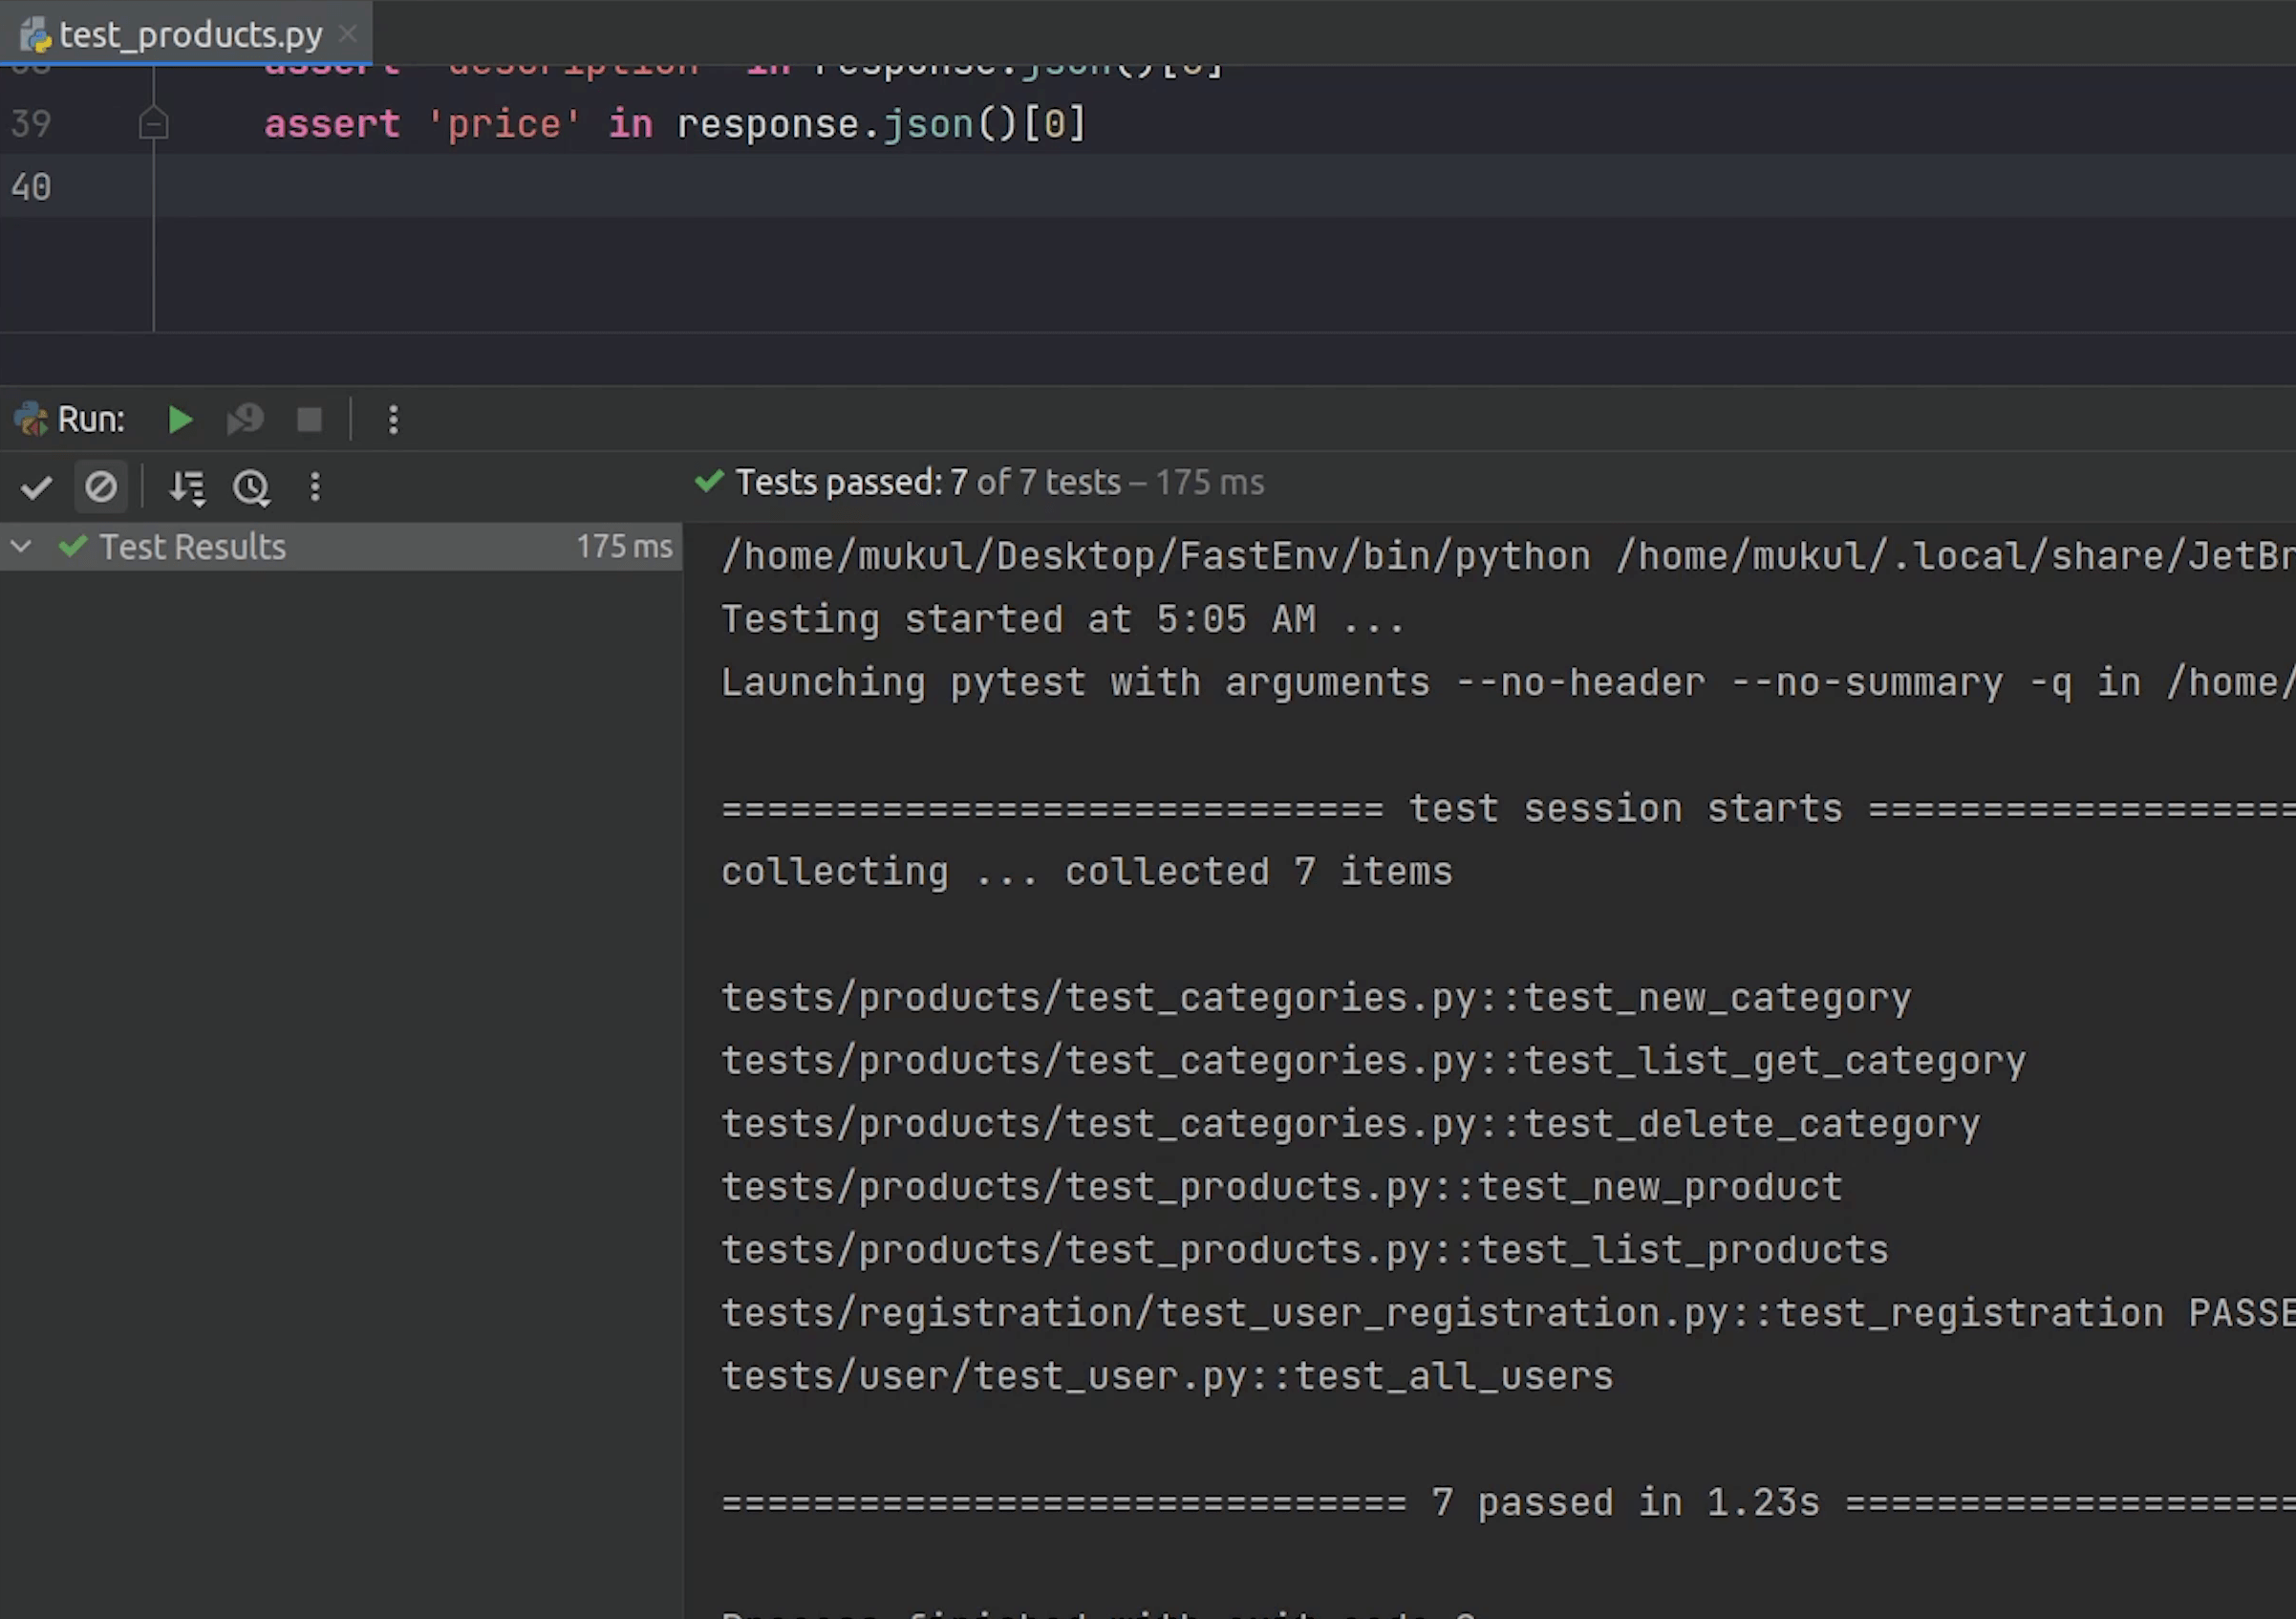Screen dimensions: 2296x1619
Task: Collapse the Test Results tree node
Action: click(21, 547)
